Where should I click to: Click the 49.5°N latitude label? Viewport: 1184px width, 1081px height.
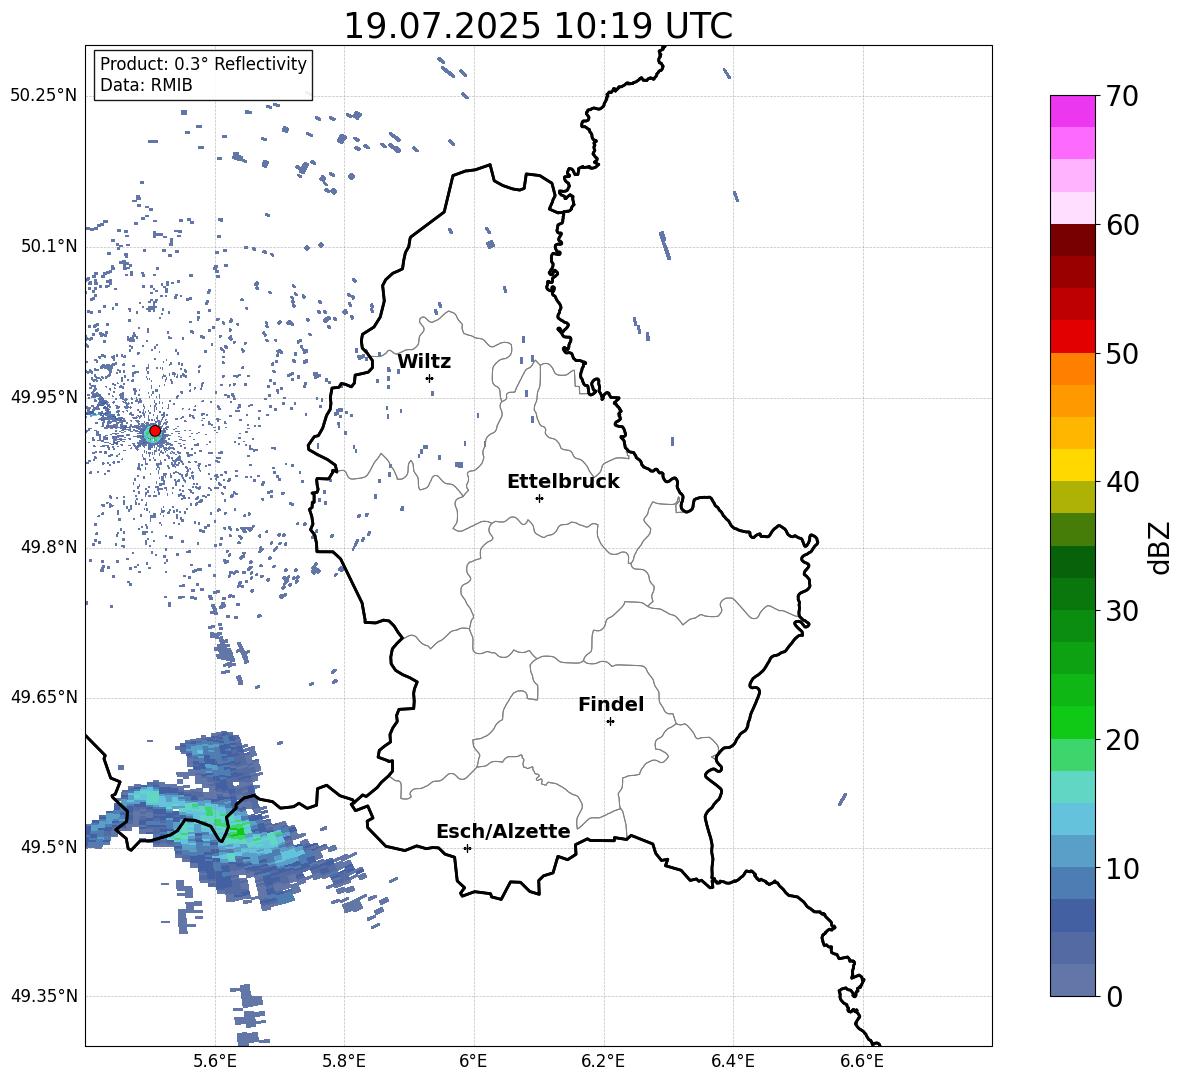[x=49, y=847]
